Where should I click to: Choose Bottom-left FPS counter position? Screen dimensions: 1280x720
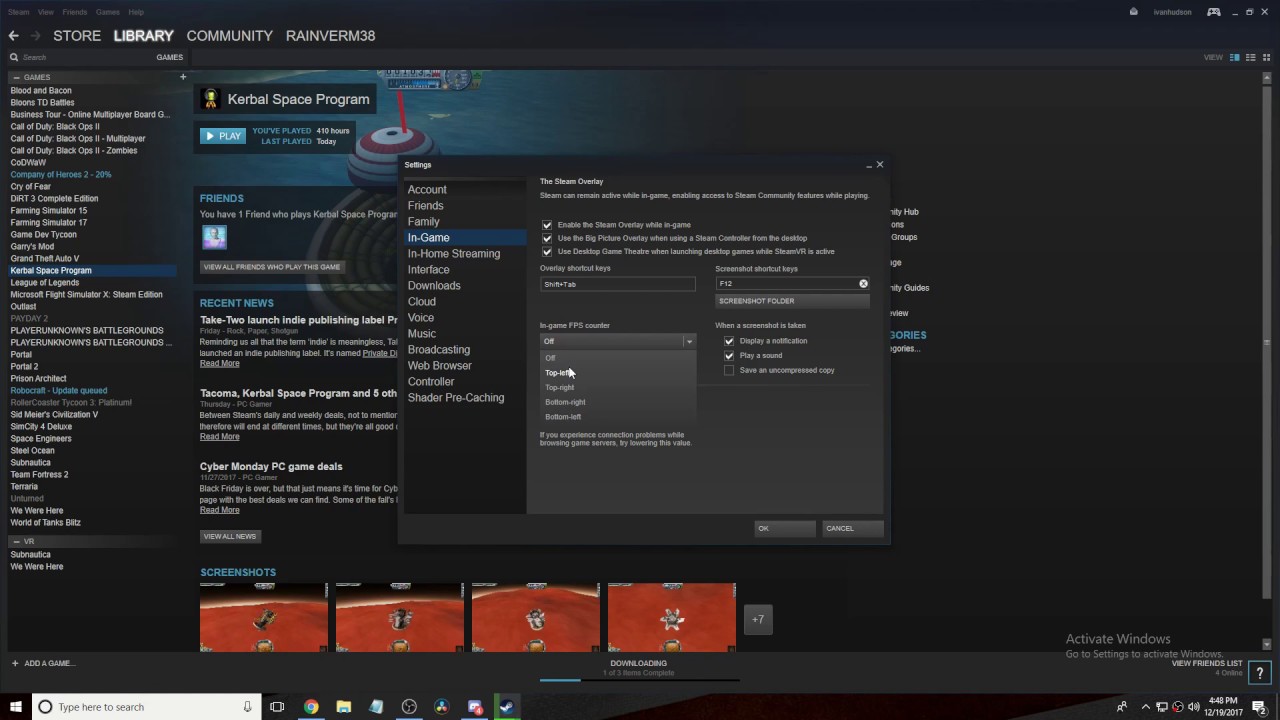click(617, 417)
